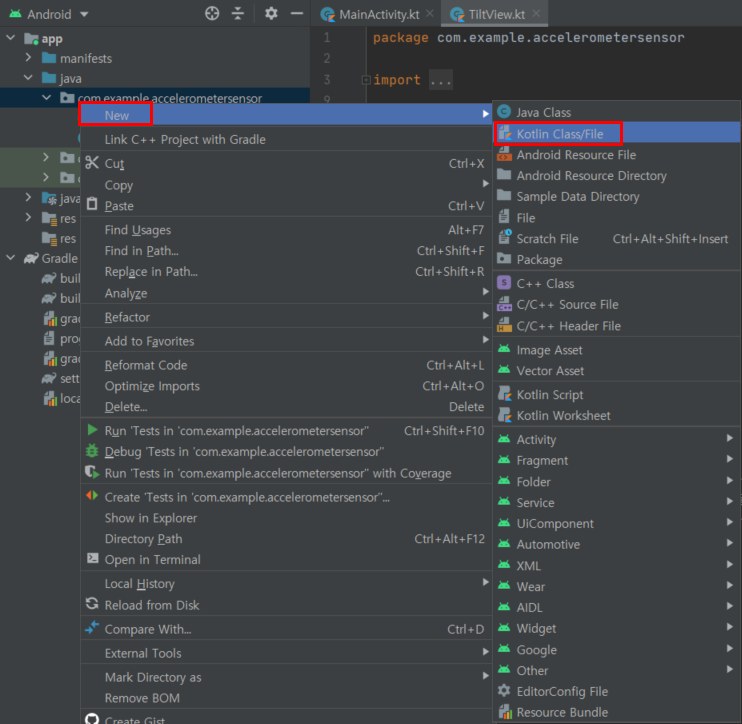Click the Paste clipboard icon
Screen dimensions: 742x724
(x=92, y=204)
